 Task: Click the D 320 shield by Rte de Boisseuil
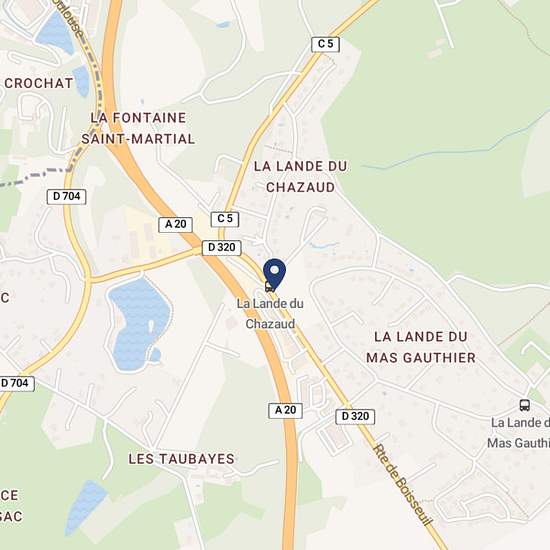(x=355, y=416)
